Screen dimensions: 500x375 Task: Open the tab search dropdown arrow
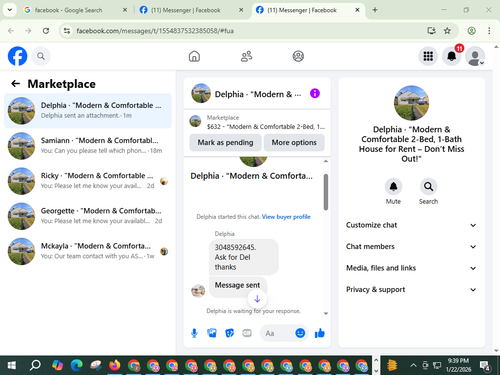pos(10,10)
